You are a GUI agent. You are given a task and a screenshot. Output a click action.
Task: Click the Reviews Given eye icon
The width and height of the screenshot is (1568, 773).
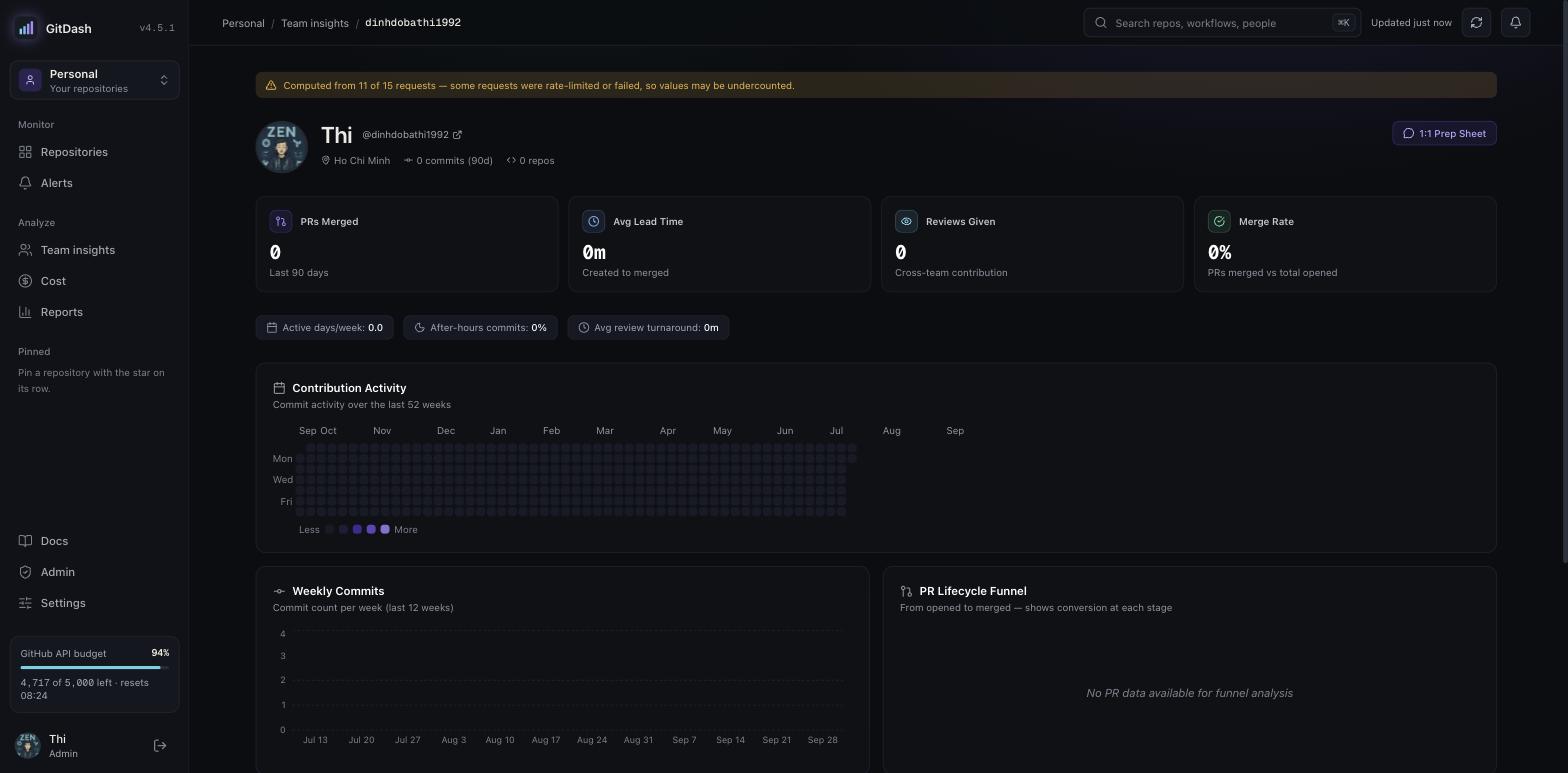906,222
